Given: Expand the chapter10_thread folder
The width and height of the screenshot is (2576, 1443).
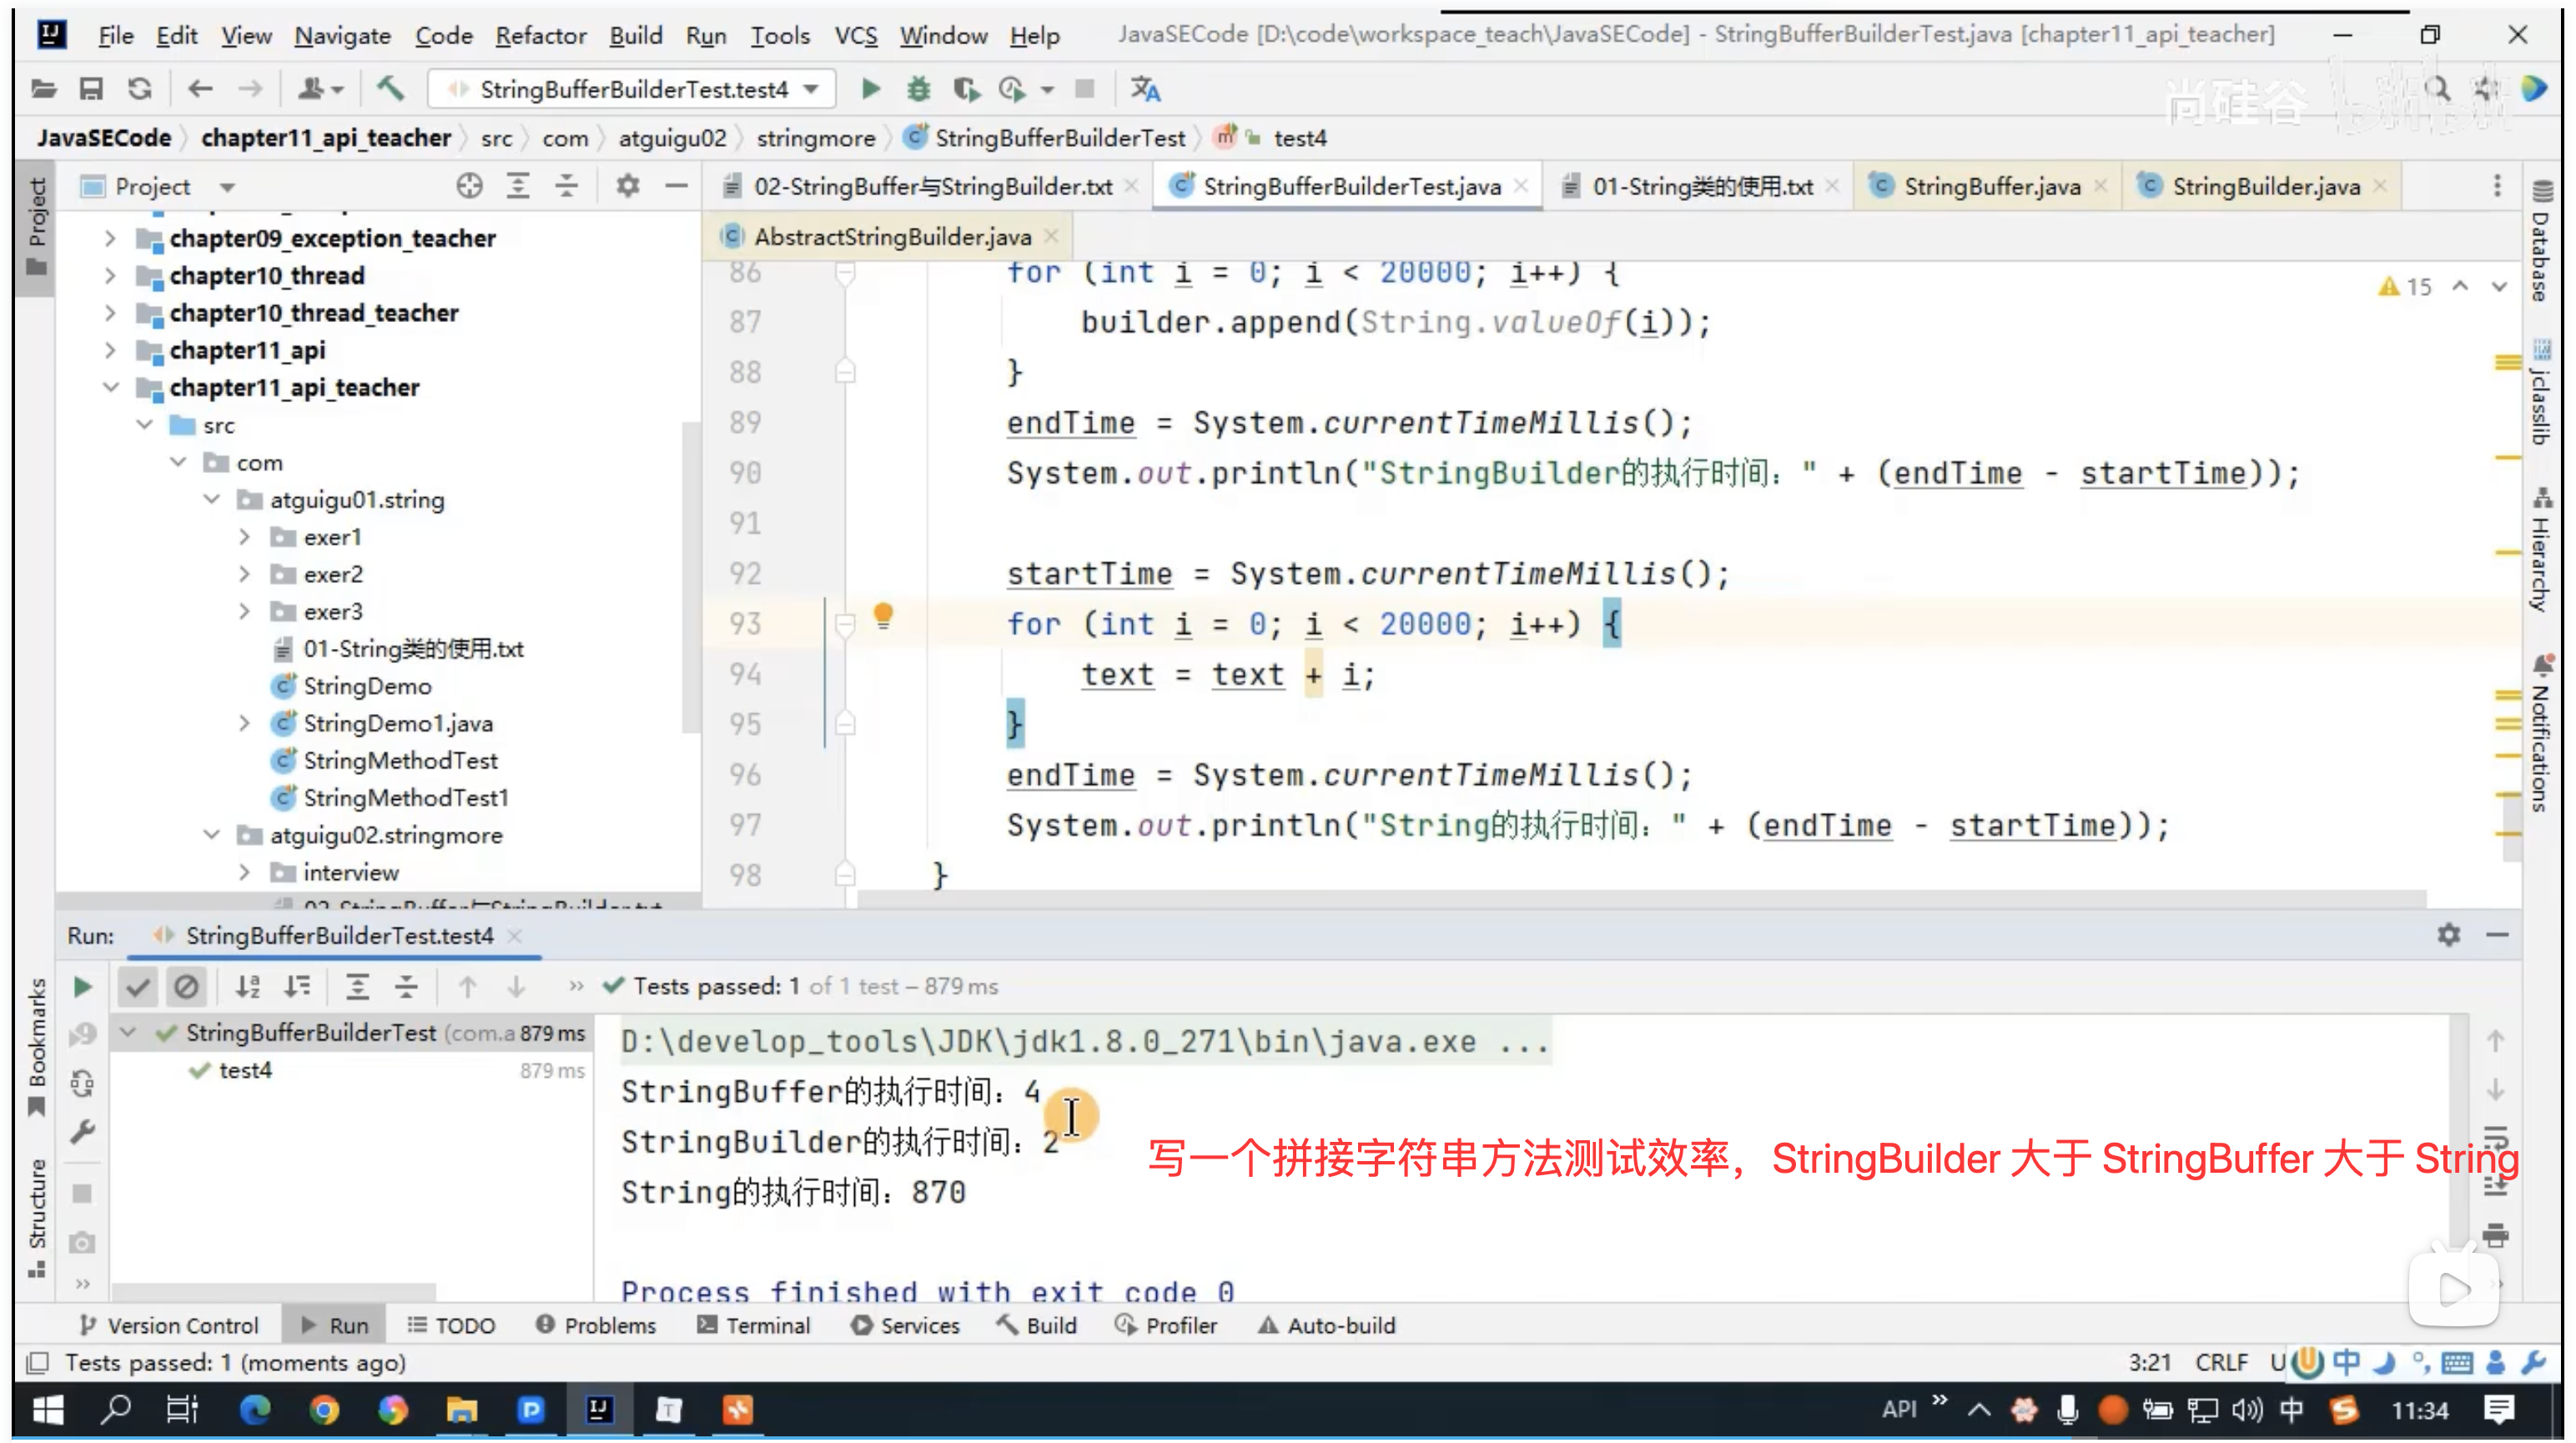Looking at the screenshot, I should pos(111,275).
